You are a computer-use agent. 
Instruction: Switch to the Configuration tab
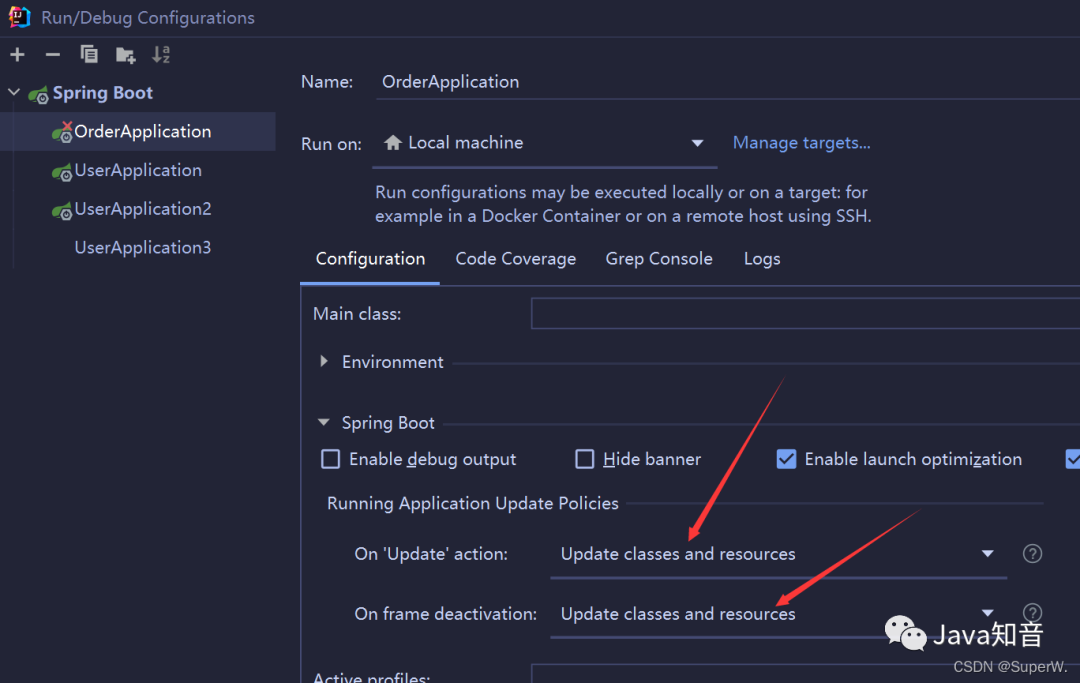(370, 259)
